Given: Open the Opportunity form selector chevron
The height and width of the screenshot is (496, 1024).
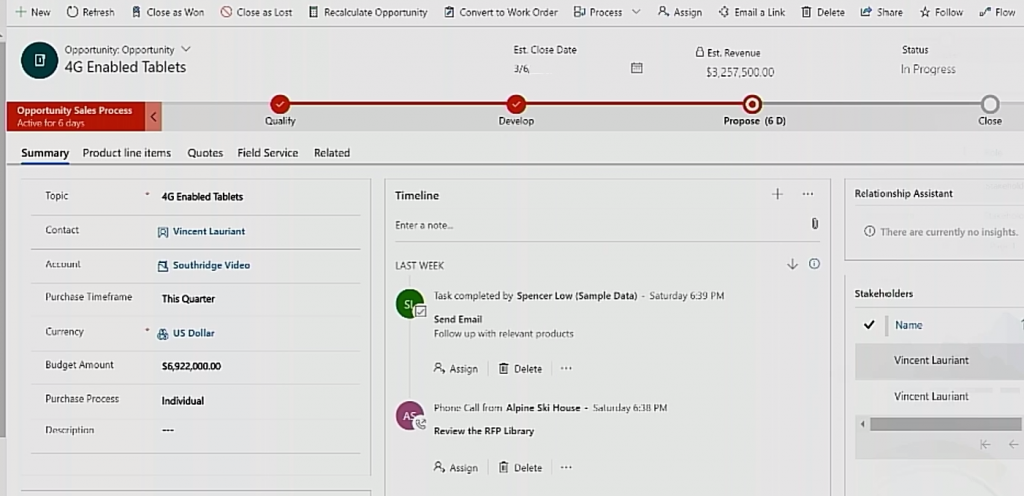Looking at the screenshot, I should pyautogui.click(x=186, y=49).
